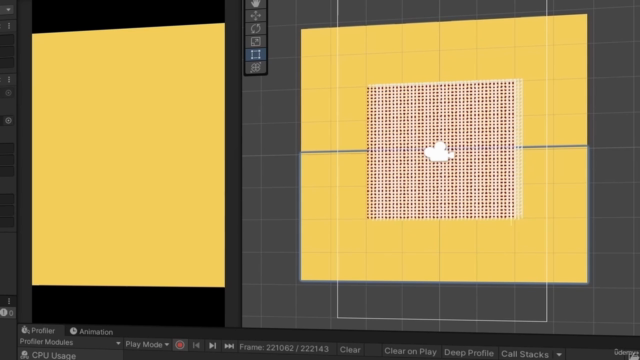The image size is (640, 360).
Task: Go to previous profiler frame
Action: point(196,345)
